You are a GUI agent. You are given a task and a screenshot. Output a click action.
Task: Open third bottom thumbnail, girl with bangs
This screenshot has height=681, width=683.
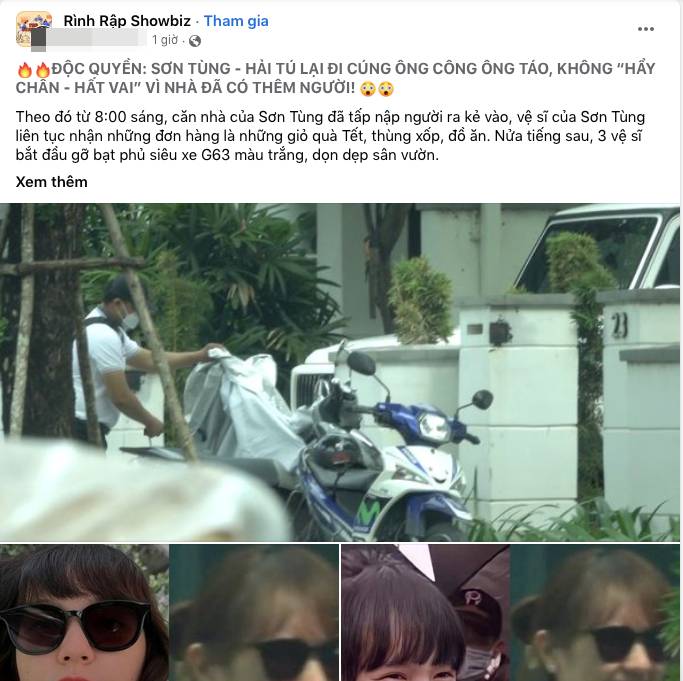pos(426,613)
